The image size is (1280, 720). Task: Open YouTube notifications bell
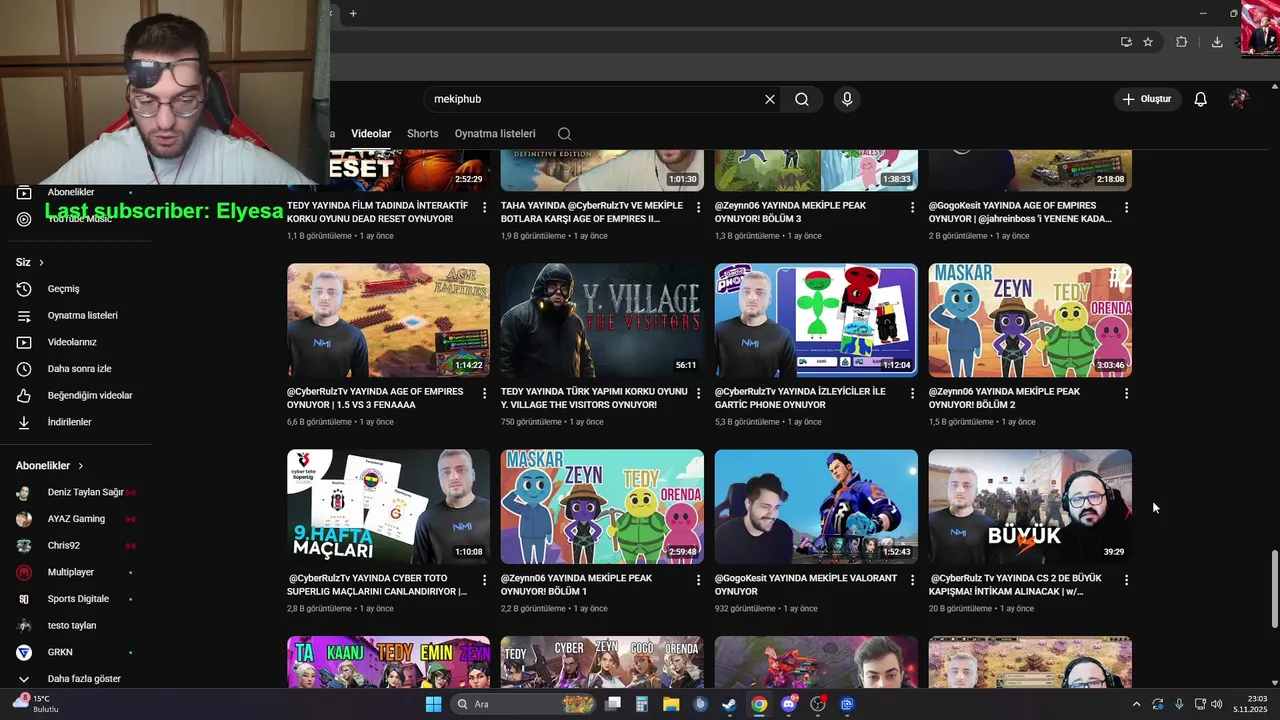tap(1201, 99)
